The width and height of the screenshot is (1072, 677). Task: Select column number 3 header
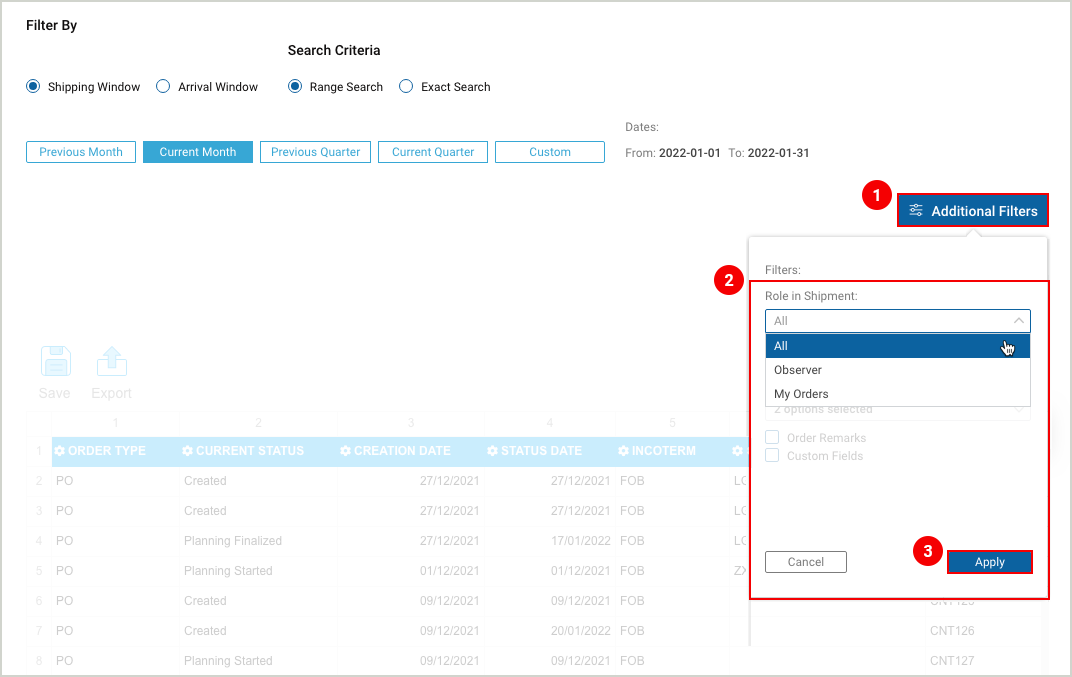[411, 423]
